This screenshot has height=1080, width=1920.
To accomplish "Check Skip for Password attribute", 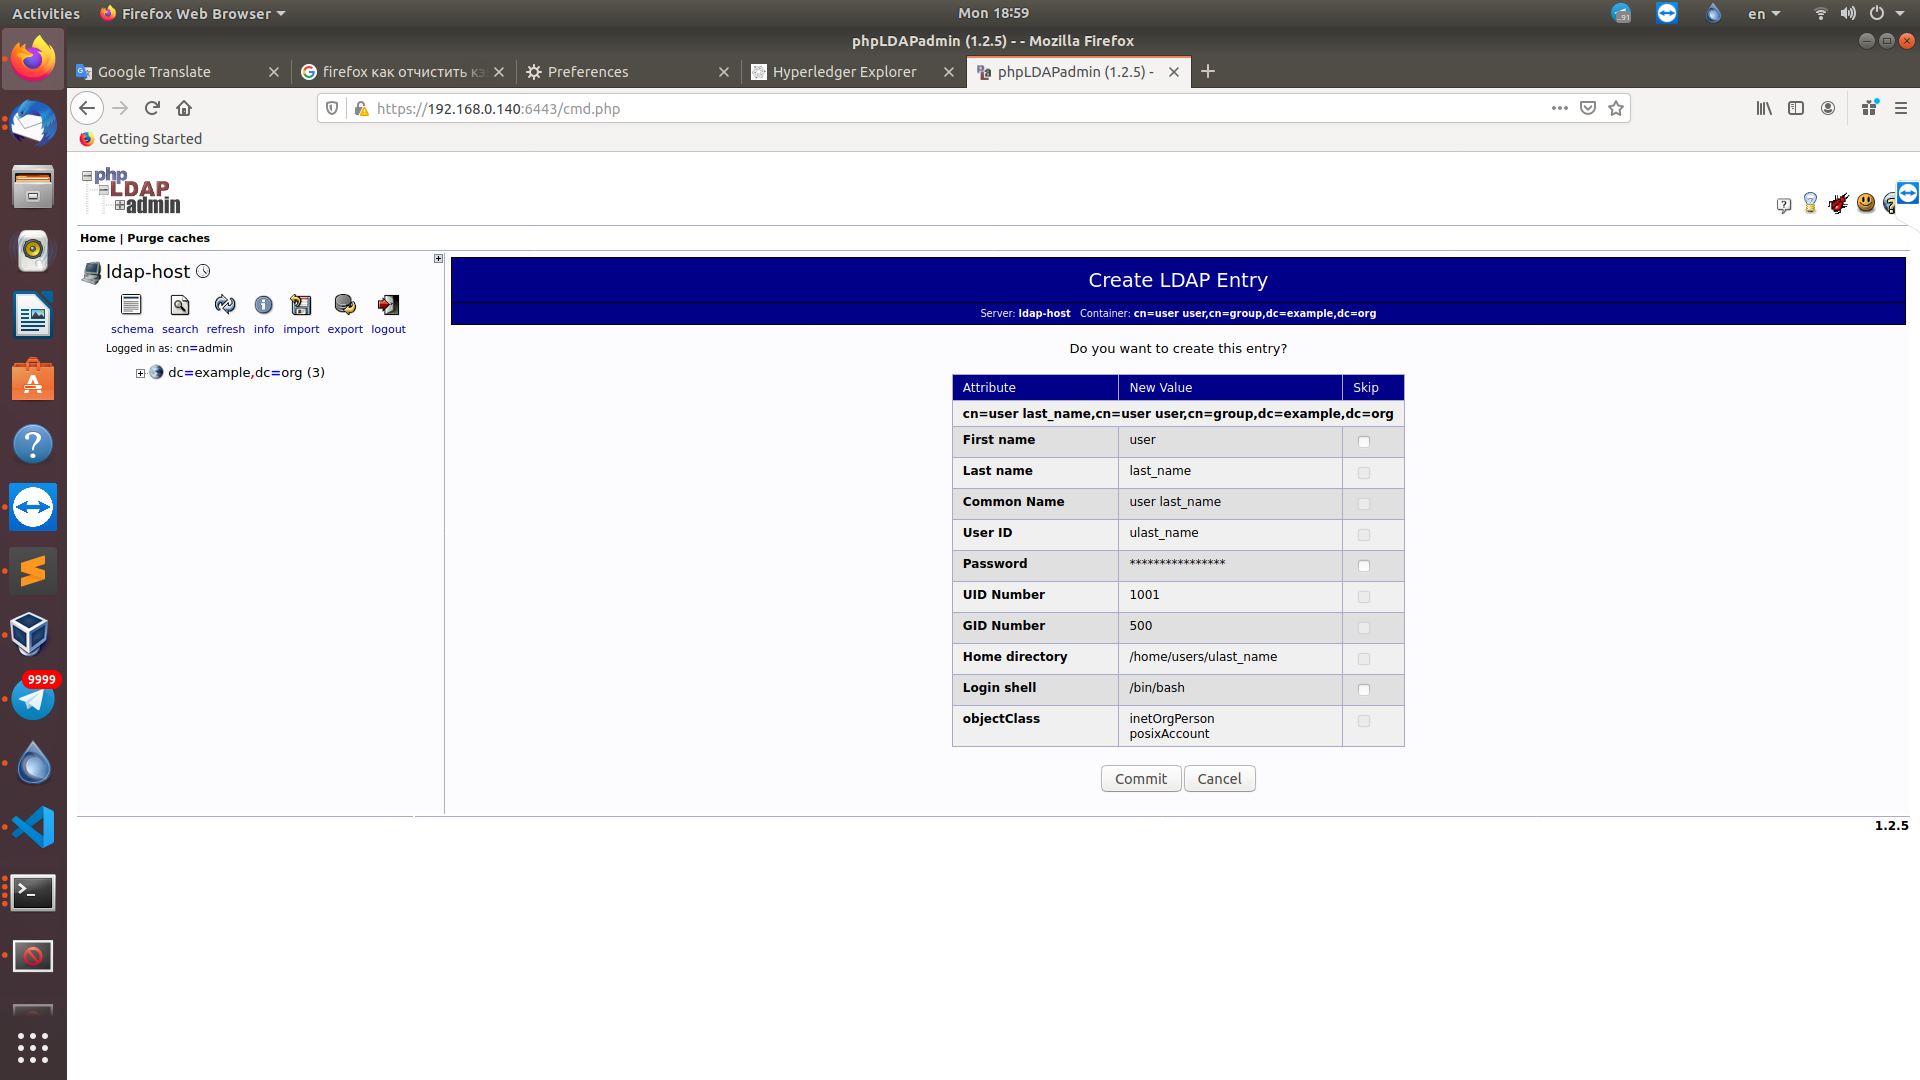I will (x=1363, y=566).
